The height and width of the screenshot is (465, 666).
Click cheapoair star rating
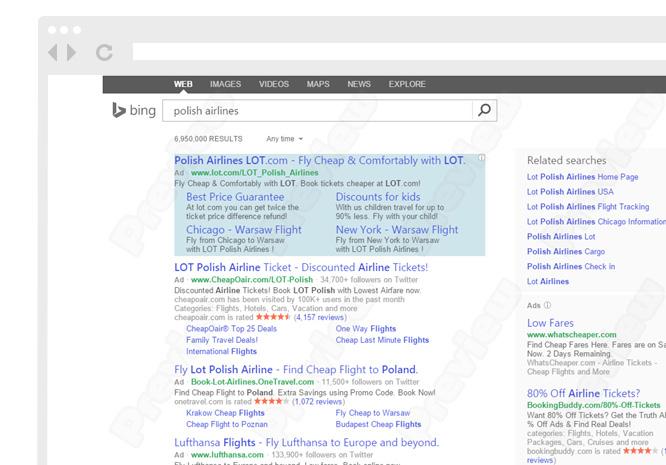pos(273,317)
